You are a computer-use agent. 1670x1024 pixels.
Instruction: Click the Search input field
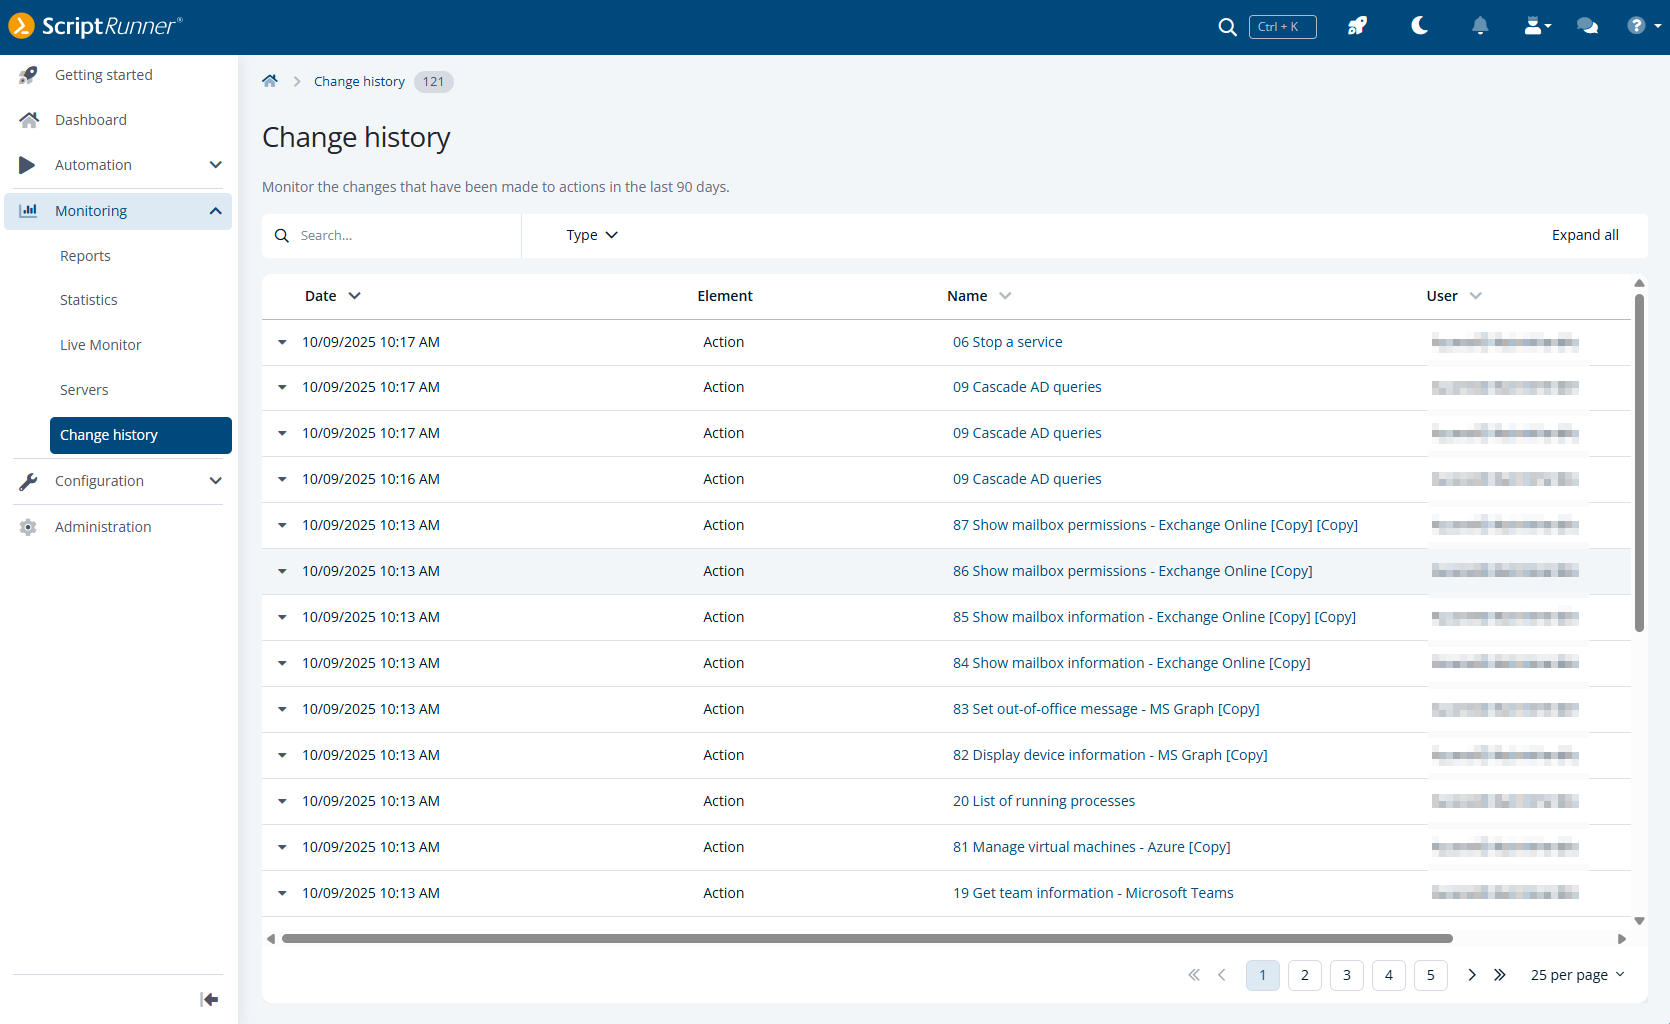(392, 235)
